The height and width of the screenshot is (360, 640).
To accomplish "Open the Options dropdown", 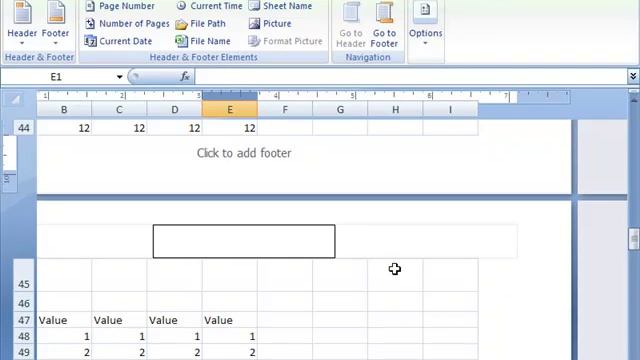I will pos(425,24).
